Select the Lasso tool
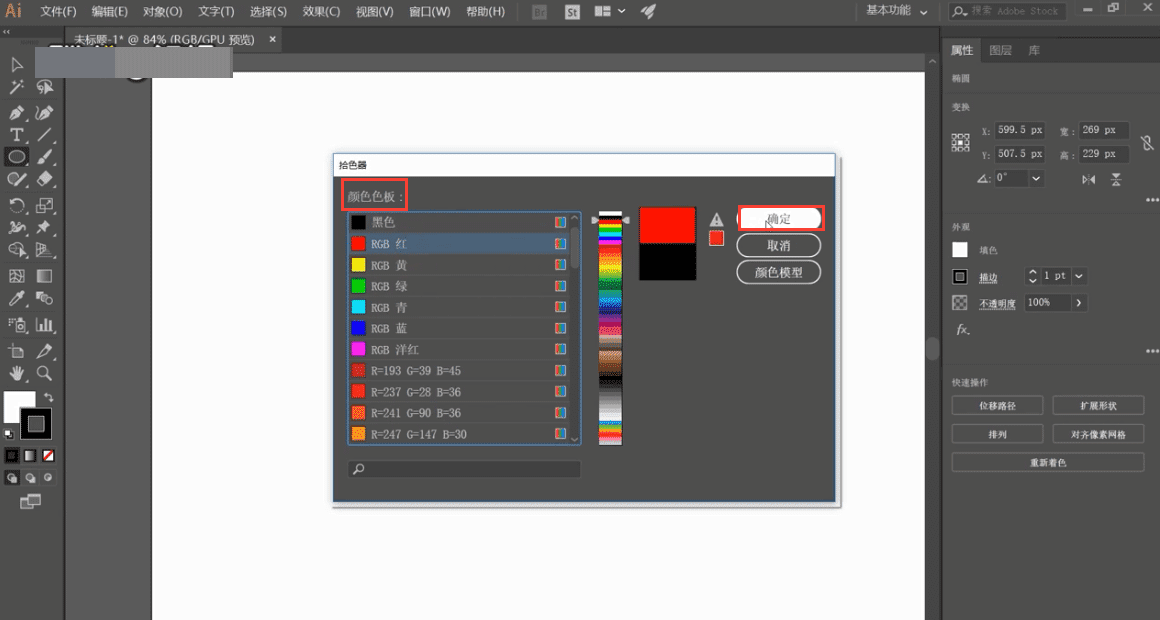 (44, 87)
